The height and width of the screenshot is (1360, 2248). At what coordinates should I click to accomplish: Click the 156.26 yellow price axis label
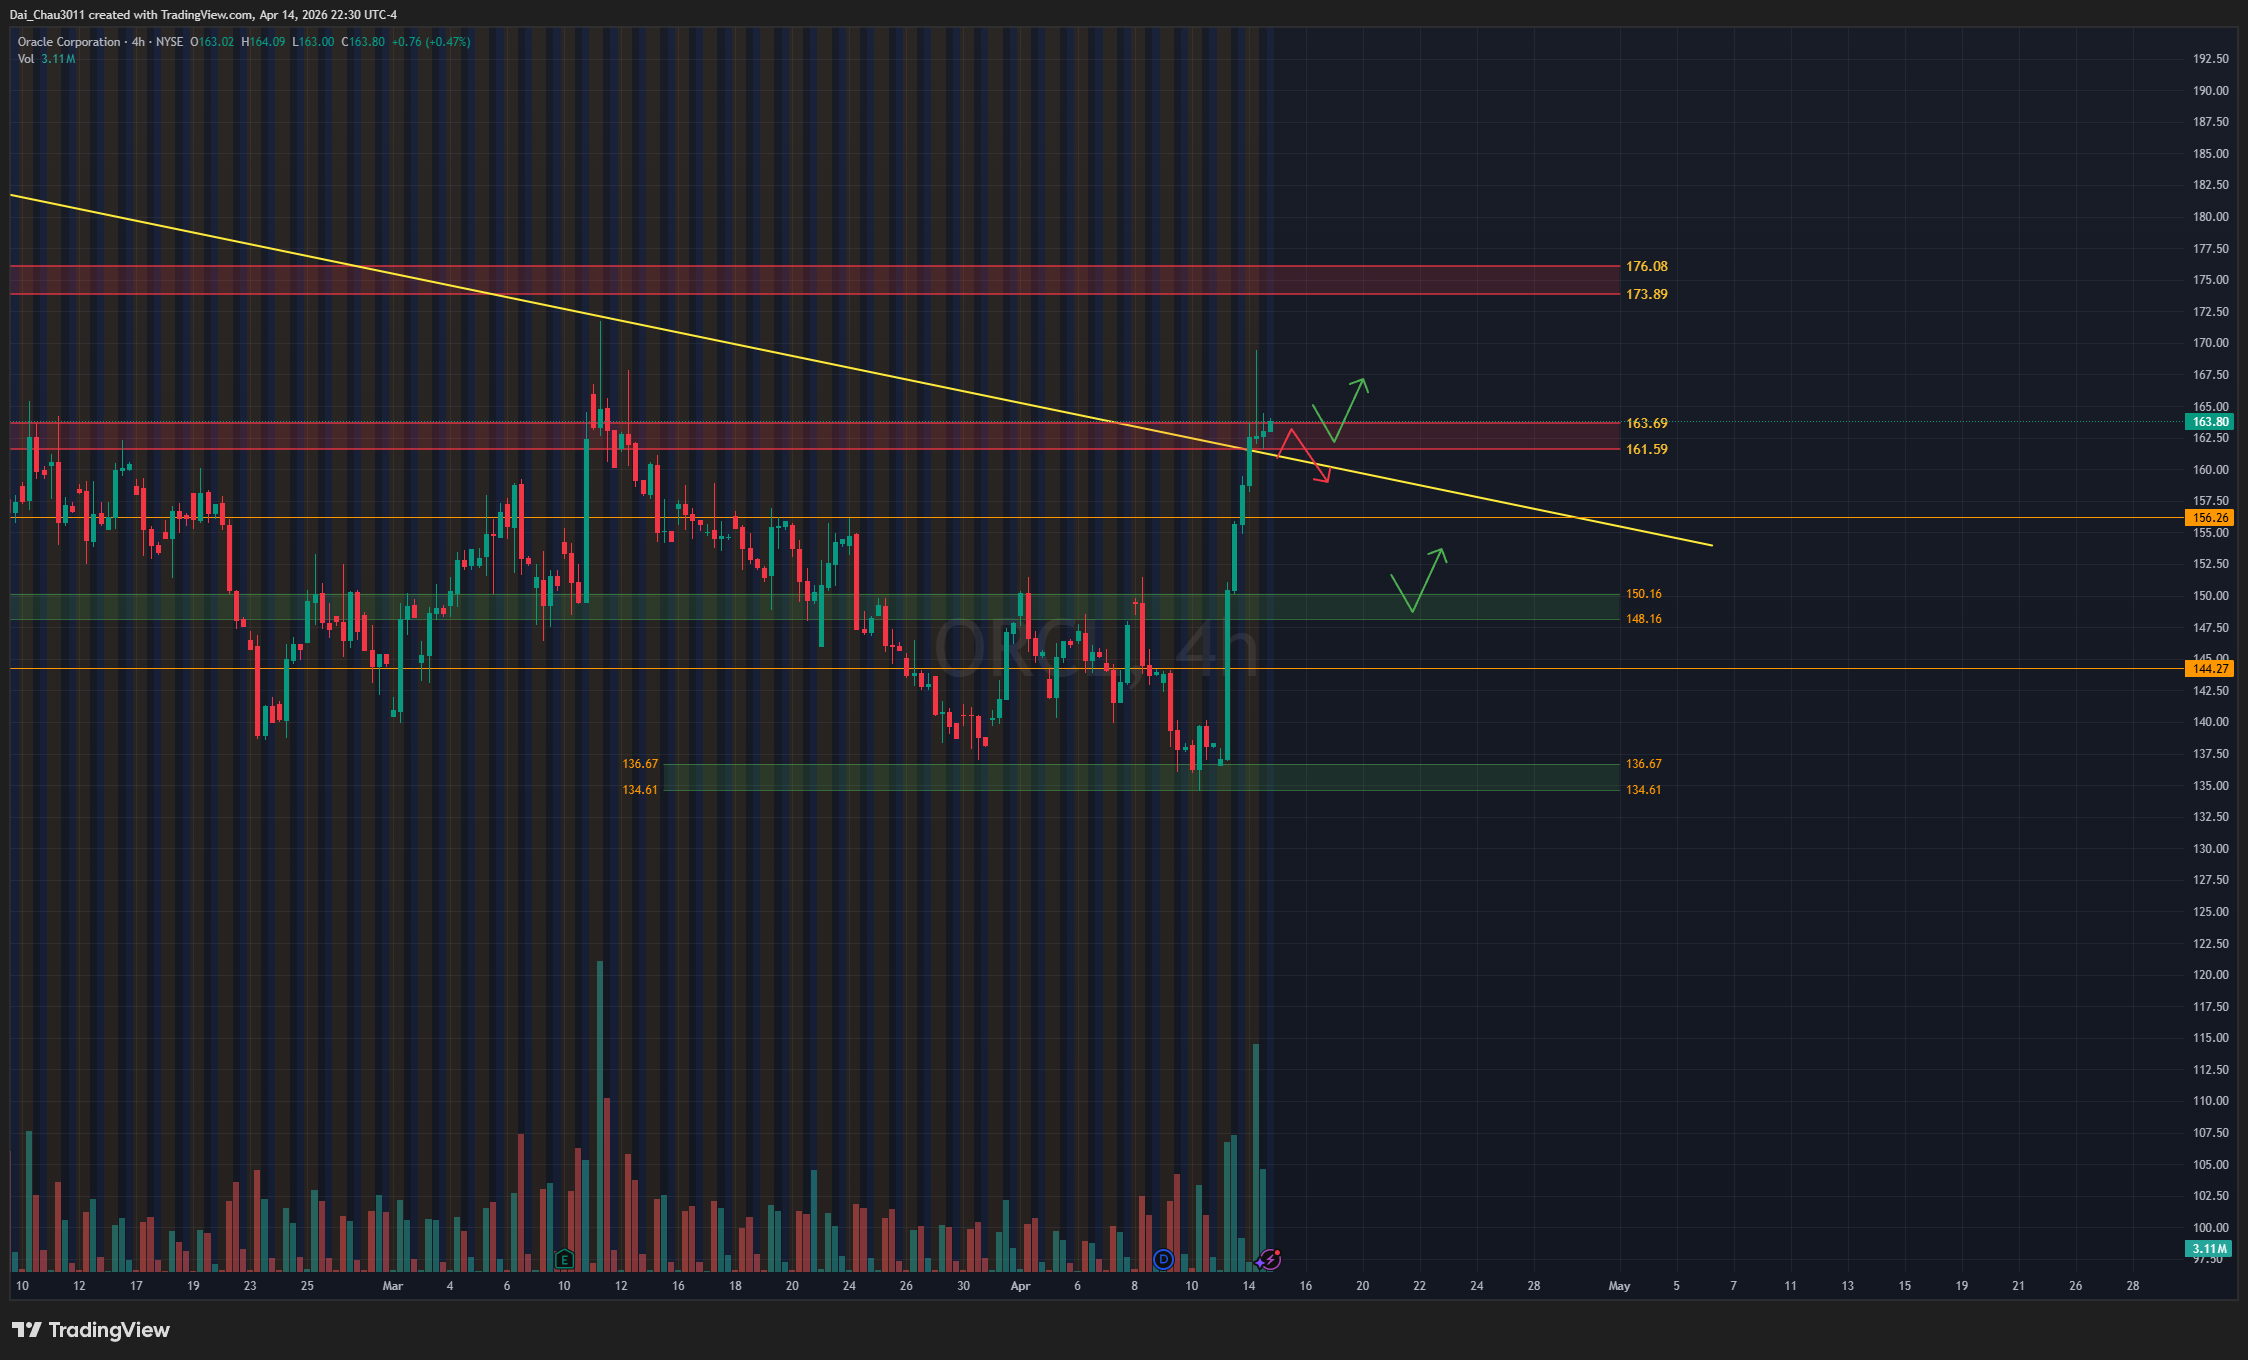(x=2210, y=518)
